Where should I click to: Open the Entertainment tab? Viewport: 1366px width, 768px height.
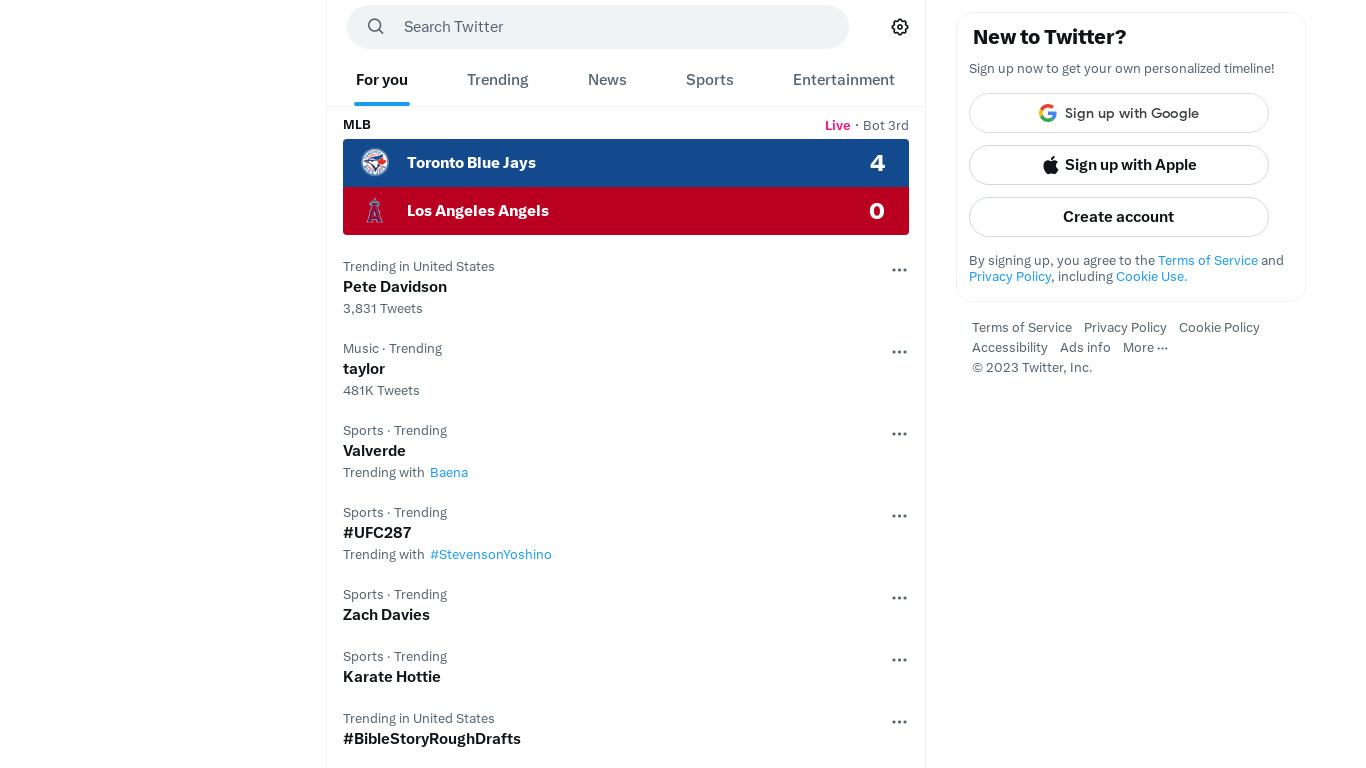click(844, 80)
